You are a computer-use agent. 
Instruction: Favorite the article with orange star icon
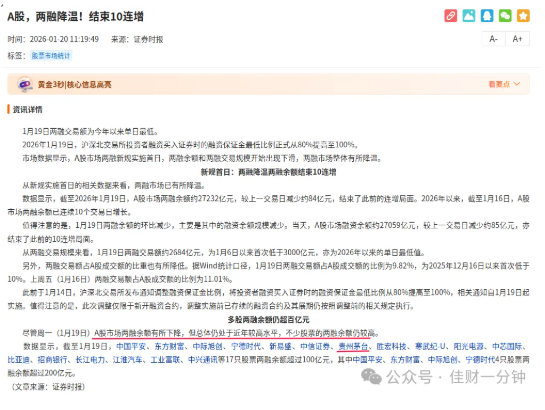coord(523,16)
